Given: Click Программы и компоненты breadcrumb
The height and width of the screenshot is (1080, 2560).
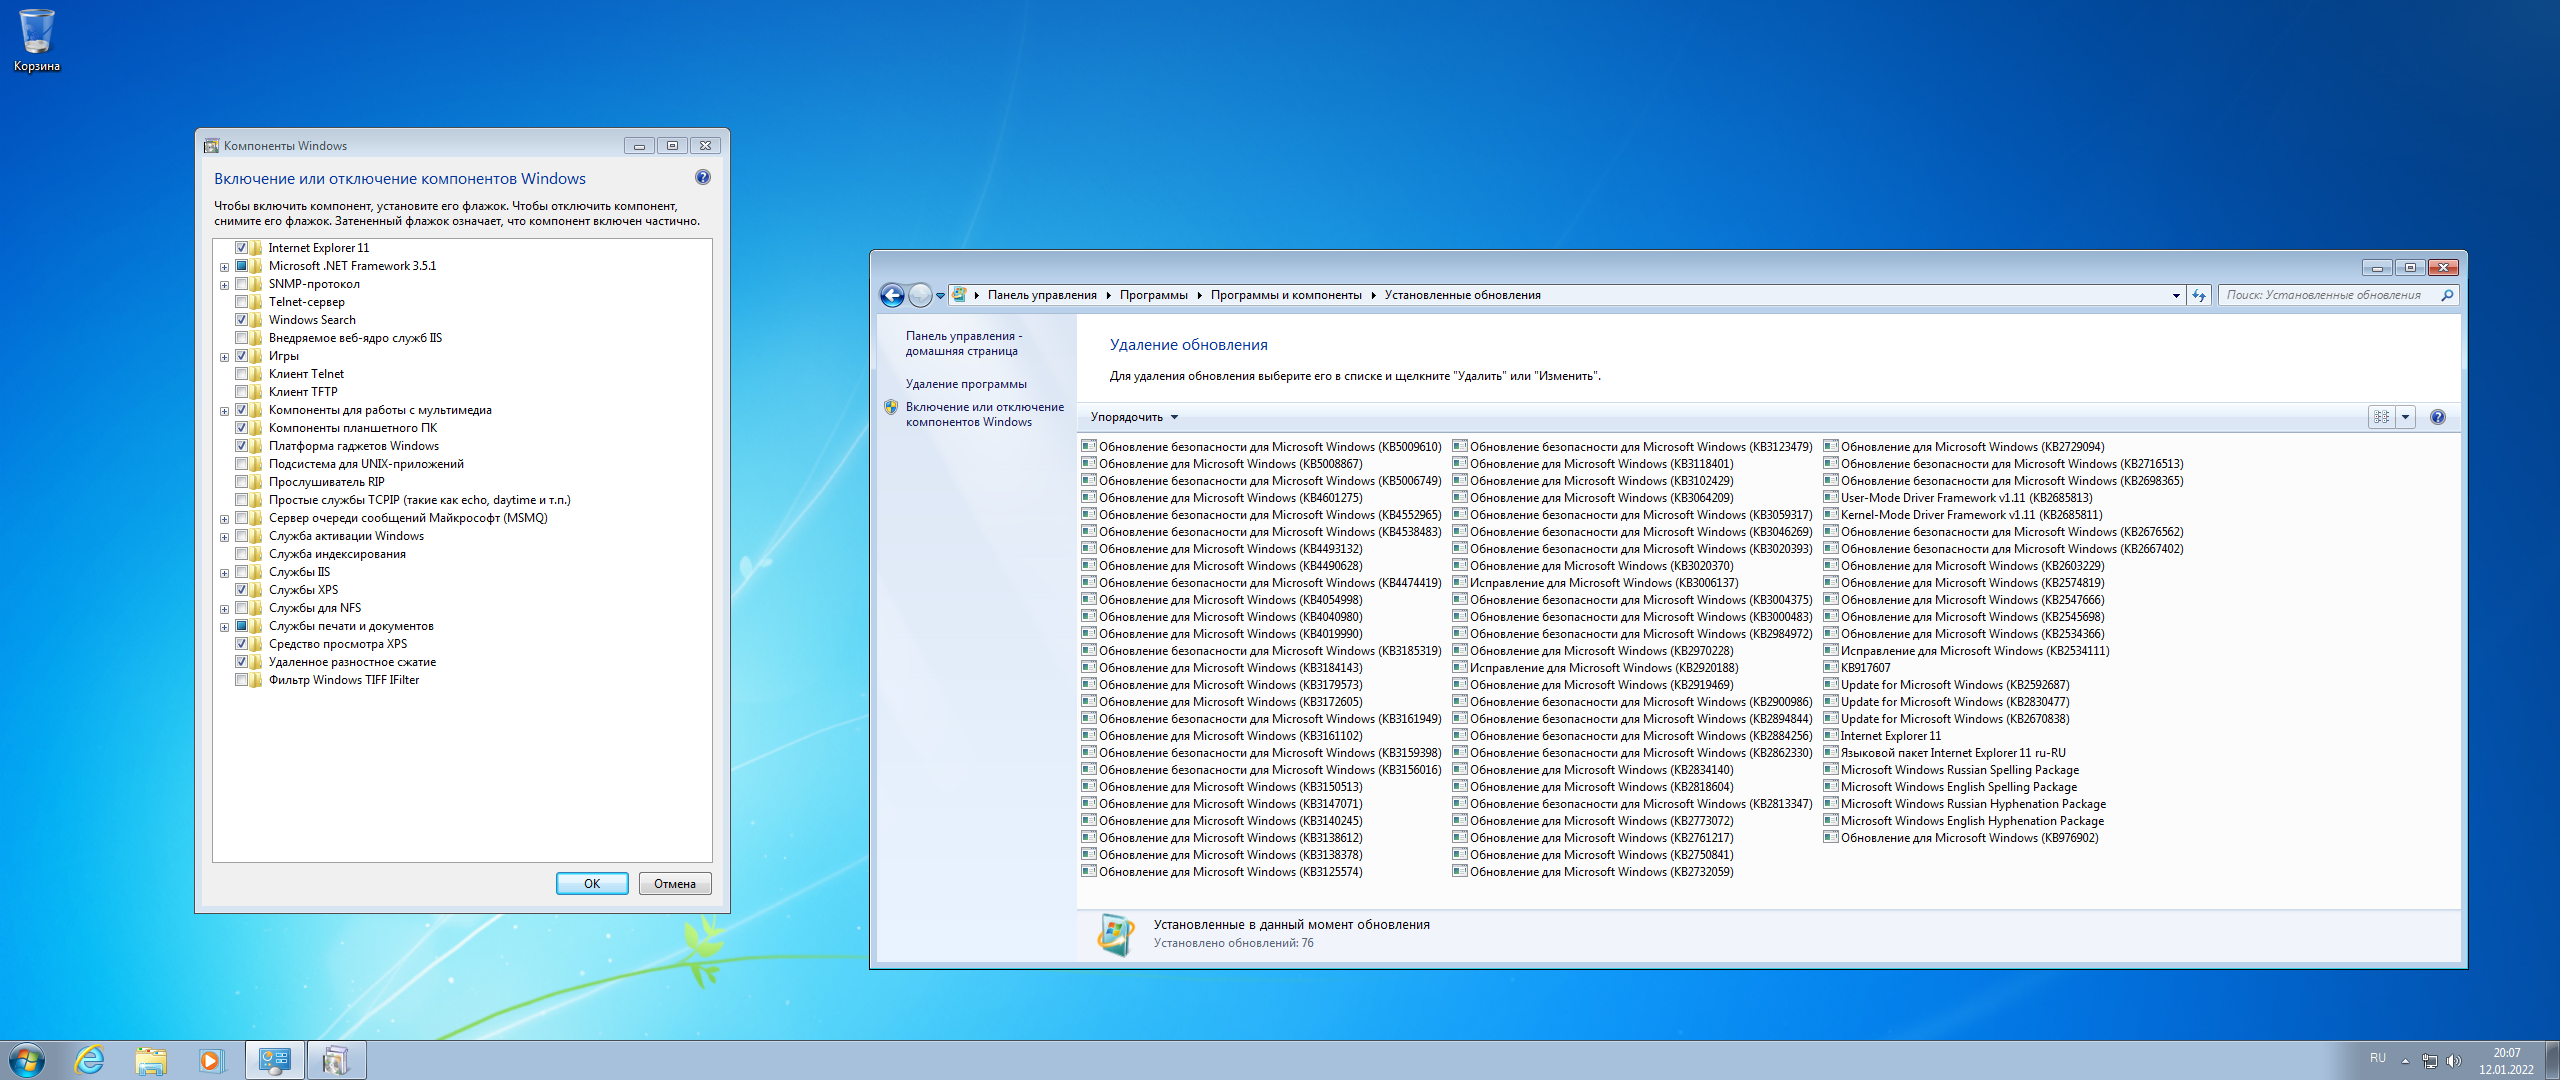Looking at the screenshot, I should click(x=1286, y=295).
